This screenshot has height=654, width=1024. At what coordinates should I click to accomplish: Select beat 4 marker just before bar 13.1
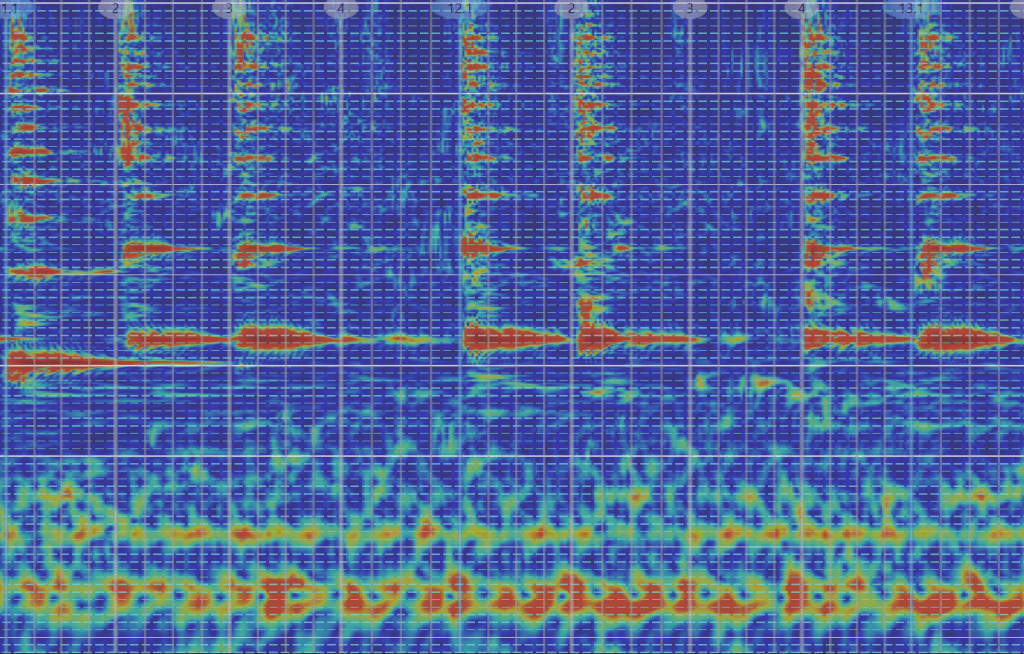tap(801, 9)
